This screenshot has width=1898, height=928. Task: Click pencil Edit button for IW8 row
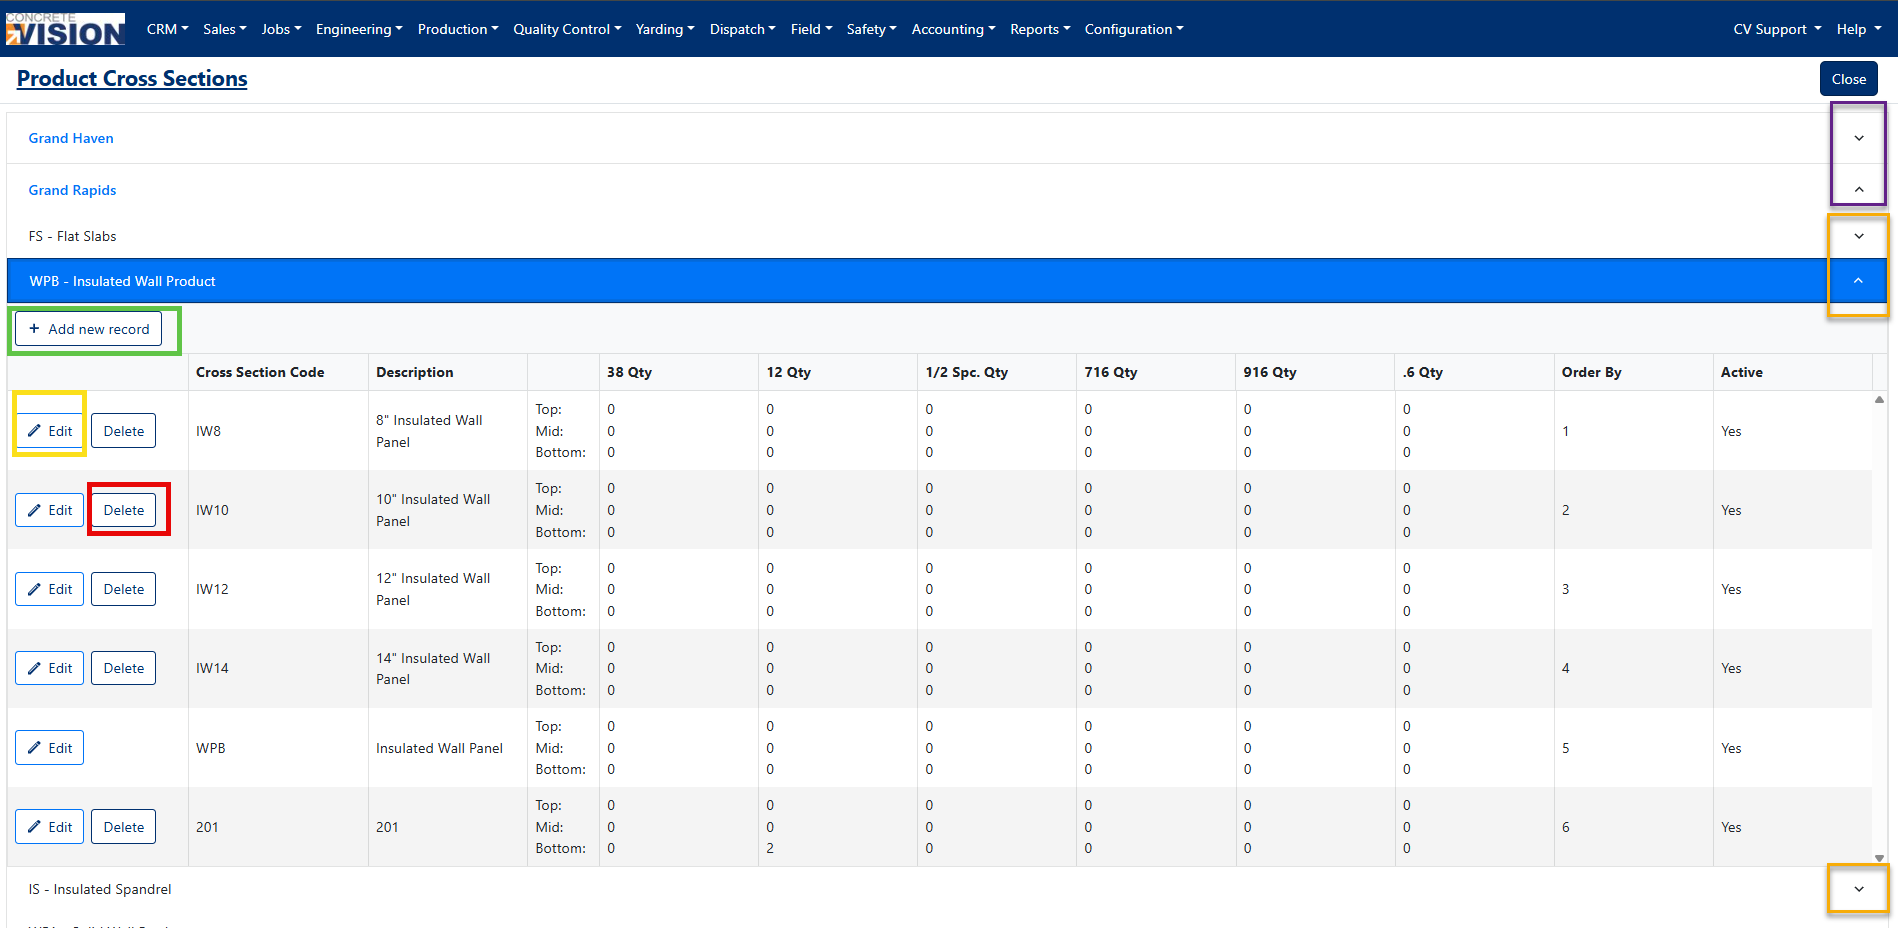49,431
